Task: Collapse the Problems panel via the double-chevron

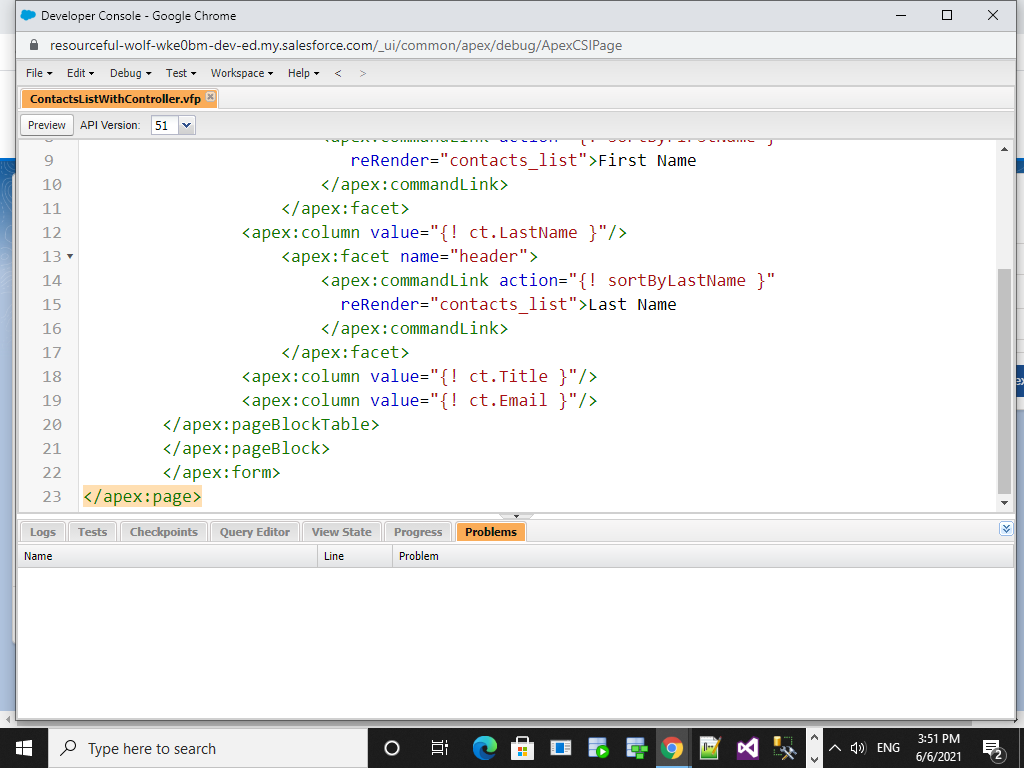Action: [1006, 528]
